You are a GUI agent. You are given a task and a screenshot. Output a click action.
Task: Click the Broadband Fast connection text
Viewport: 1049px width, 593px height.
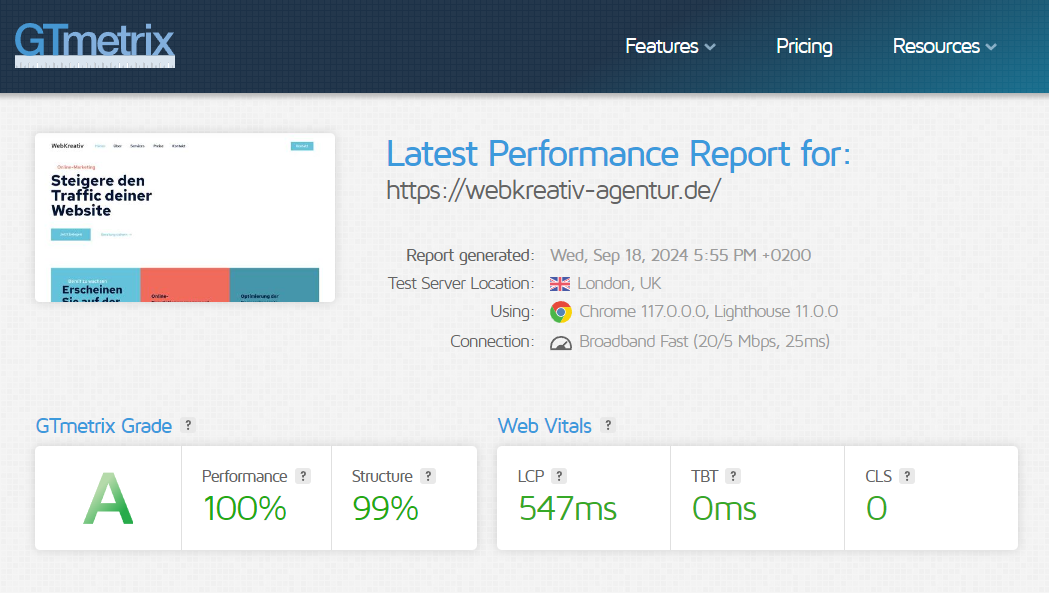[x=704, y=341]
